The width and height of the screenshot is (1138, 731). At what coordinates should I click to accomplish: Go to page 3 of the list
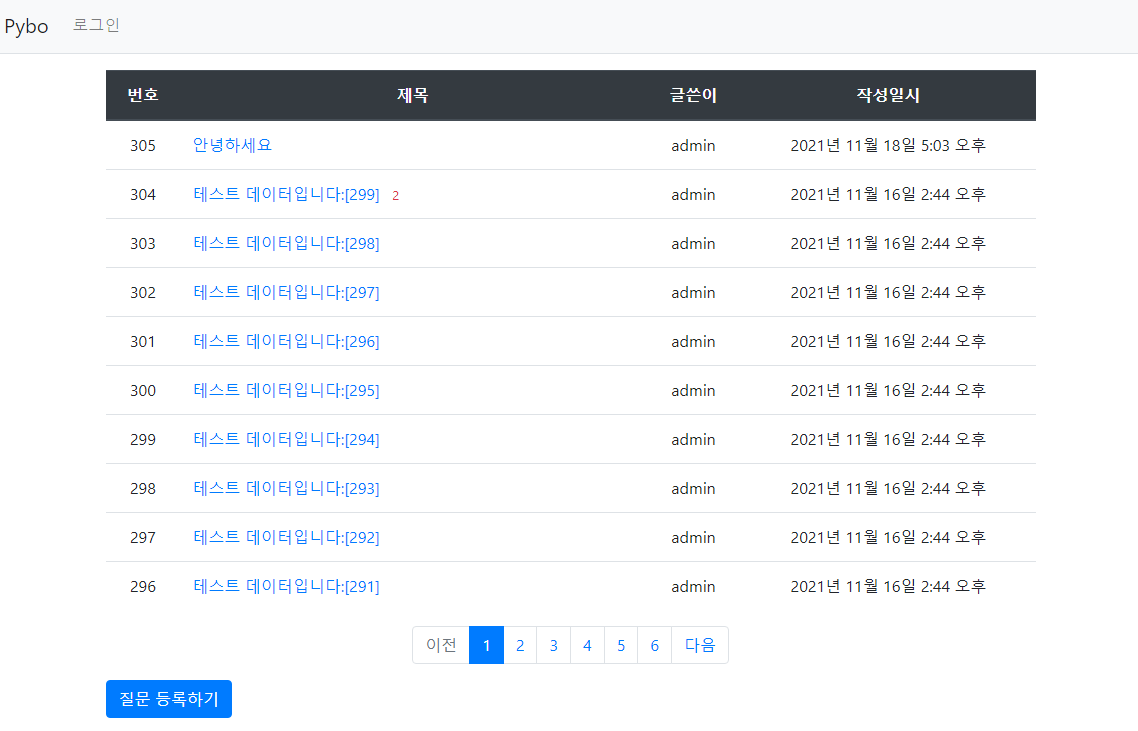554,645
